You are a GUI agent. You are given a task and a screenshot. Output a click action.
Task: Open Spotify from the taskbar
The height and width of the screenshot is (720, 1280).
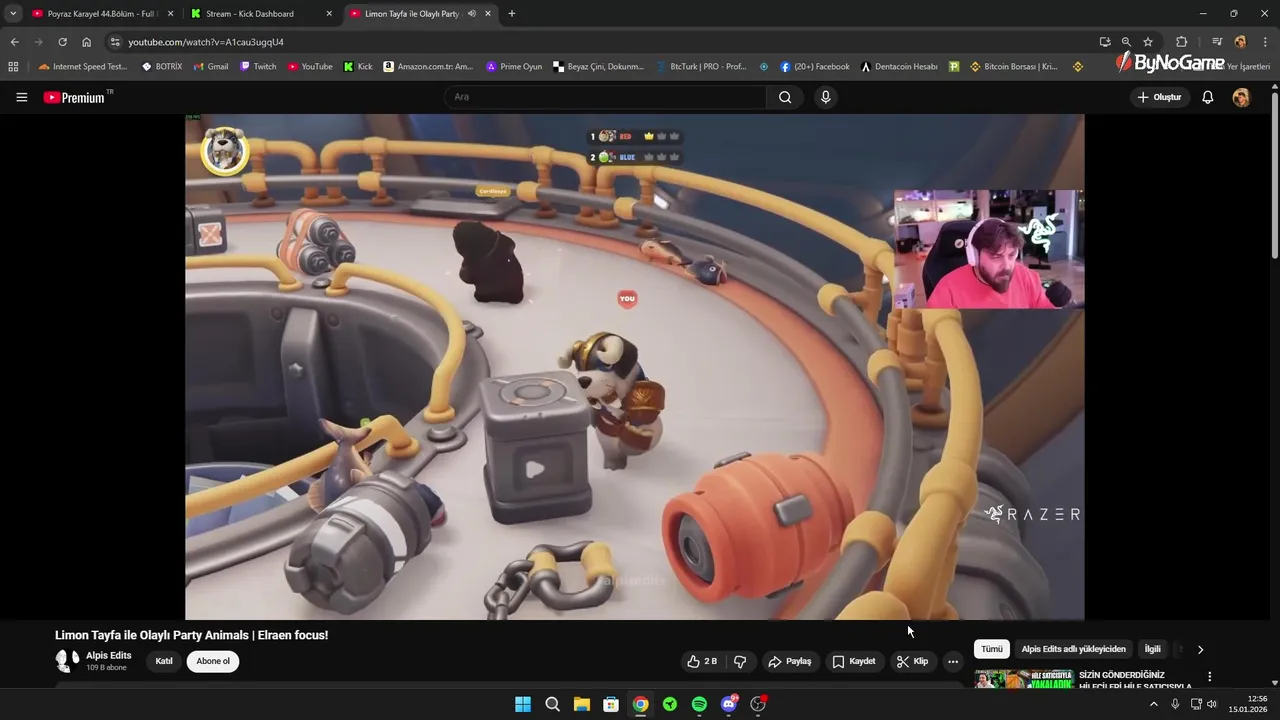pos(699,704)
